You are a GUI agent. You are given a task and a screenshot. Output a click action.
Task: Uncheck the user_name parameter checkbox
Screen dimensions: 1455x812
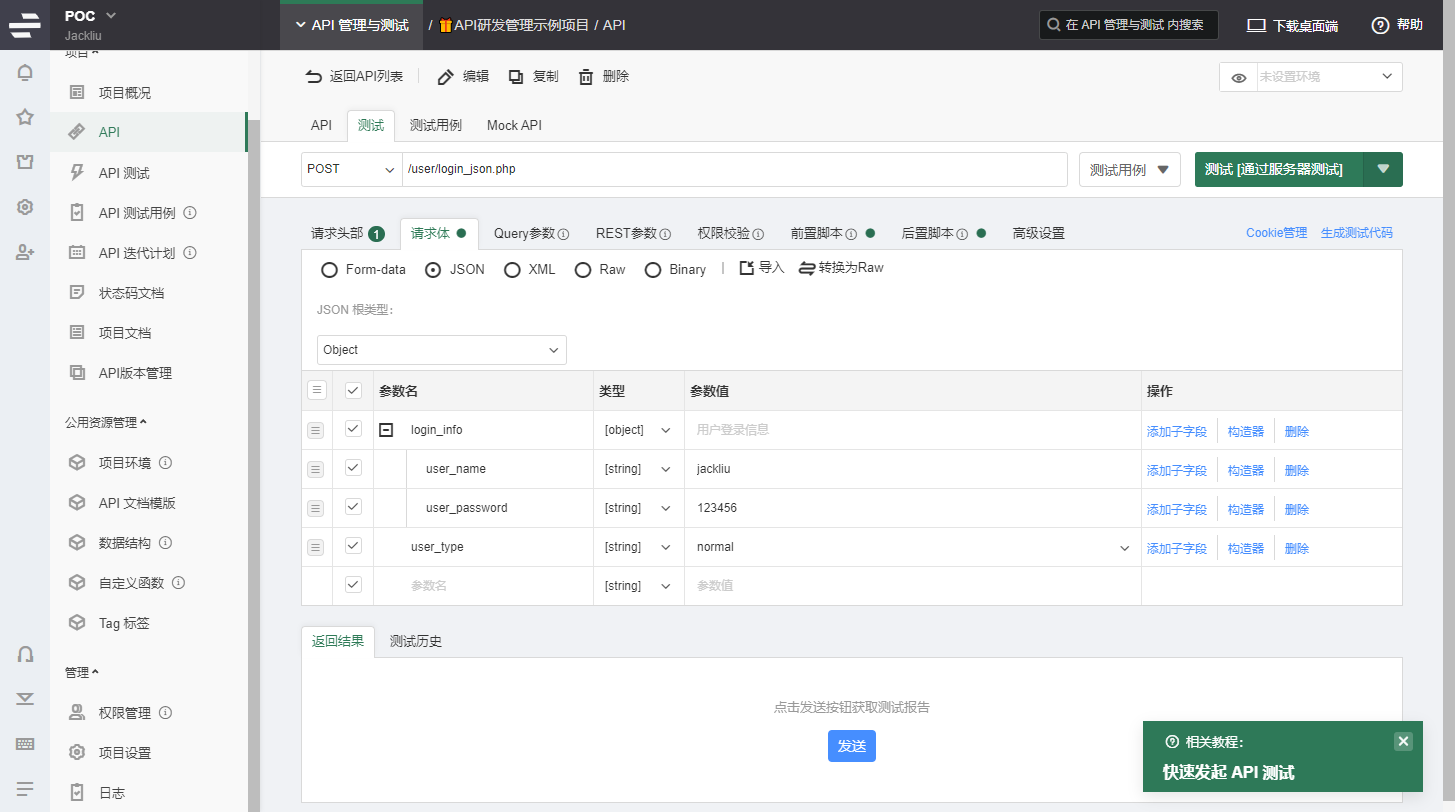pyautogui.click(x=353, y=468)
